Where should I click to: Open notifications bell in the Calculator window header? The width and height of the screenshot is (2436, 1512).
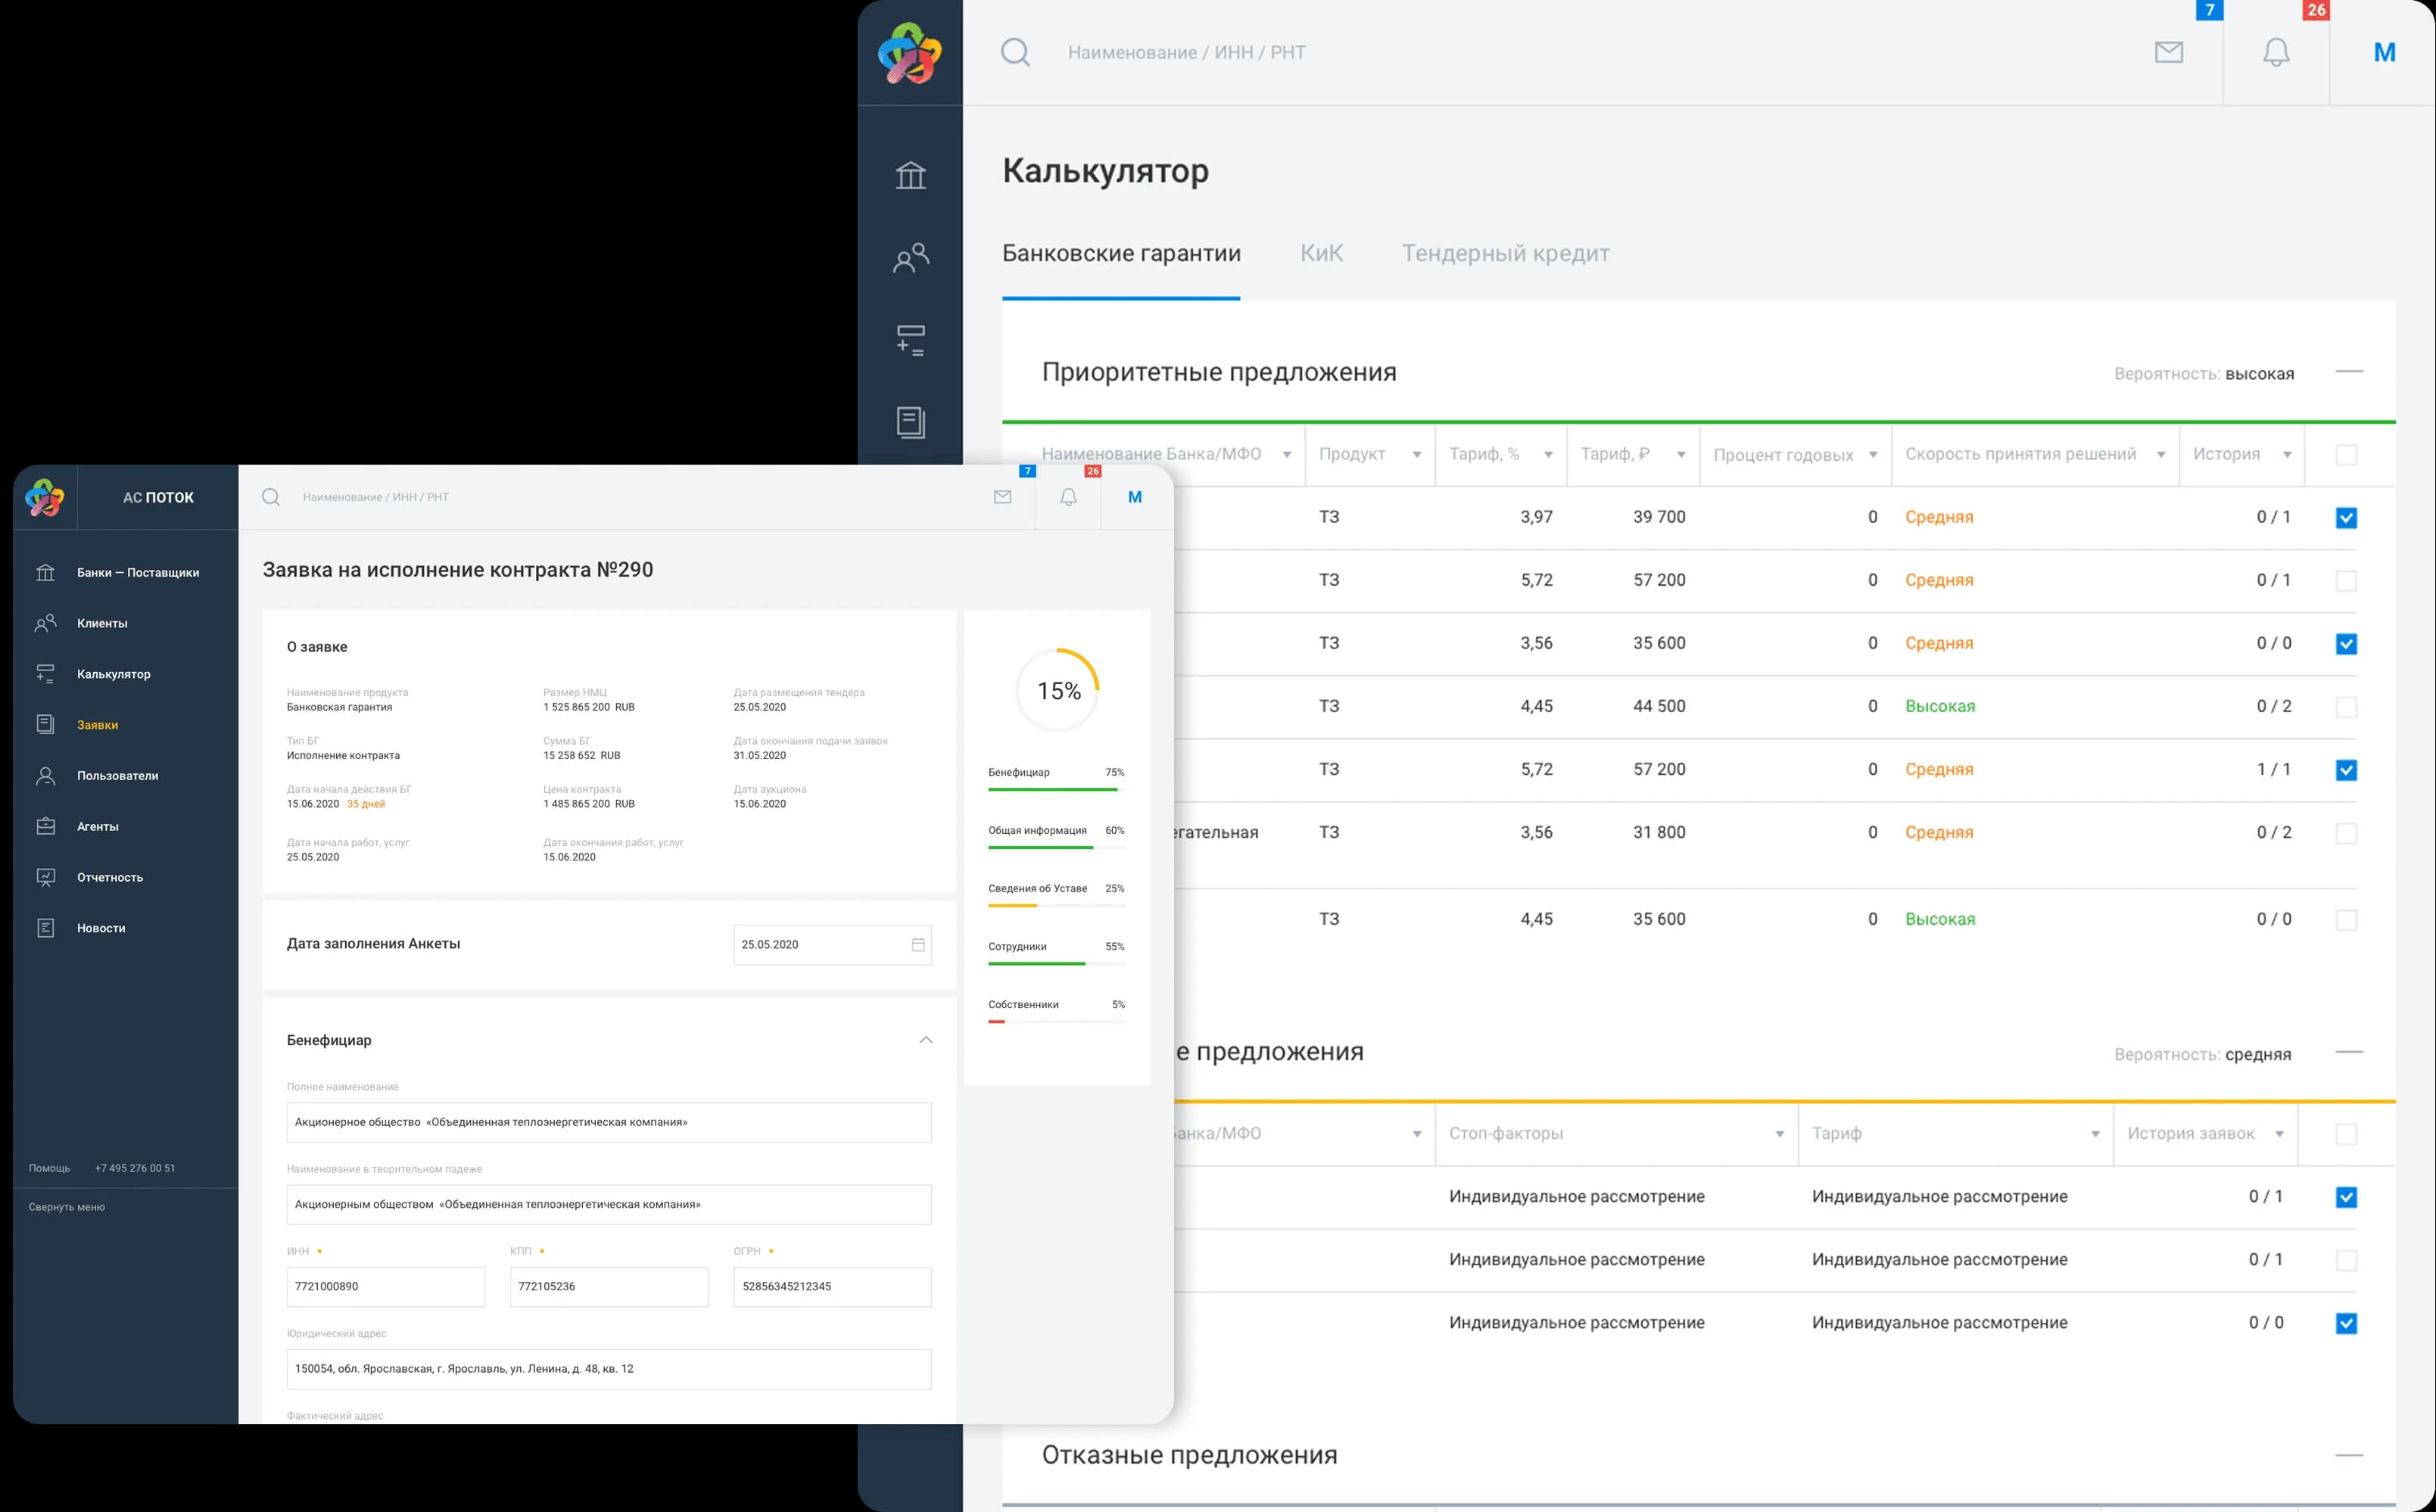2276,52
